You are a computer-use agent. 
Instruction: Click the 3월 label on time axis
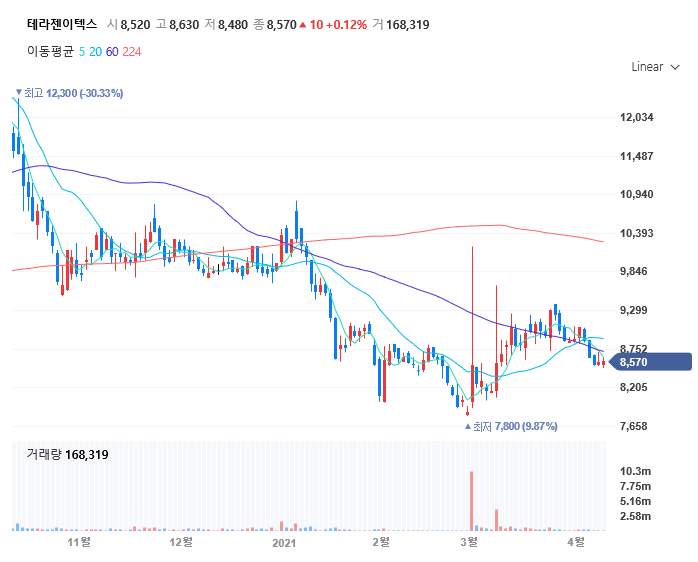tap(468, 542)
